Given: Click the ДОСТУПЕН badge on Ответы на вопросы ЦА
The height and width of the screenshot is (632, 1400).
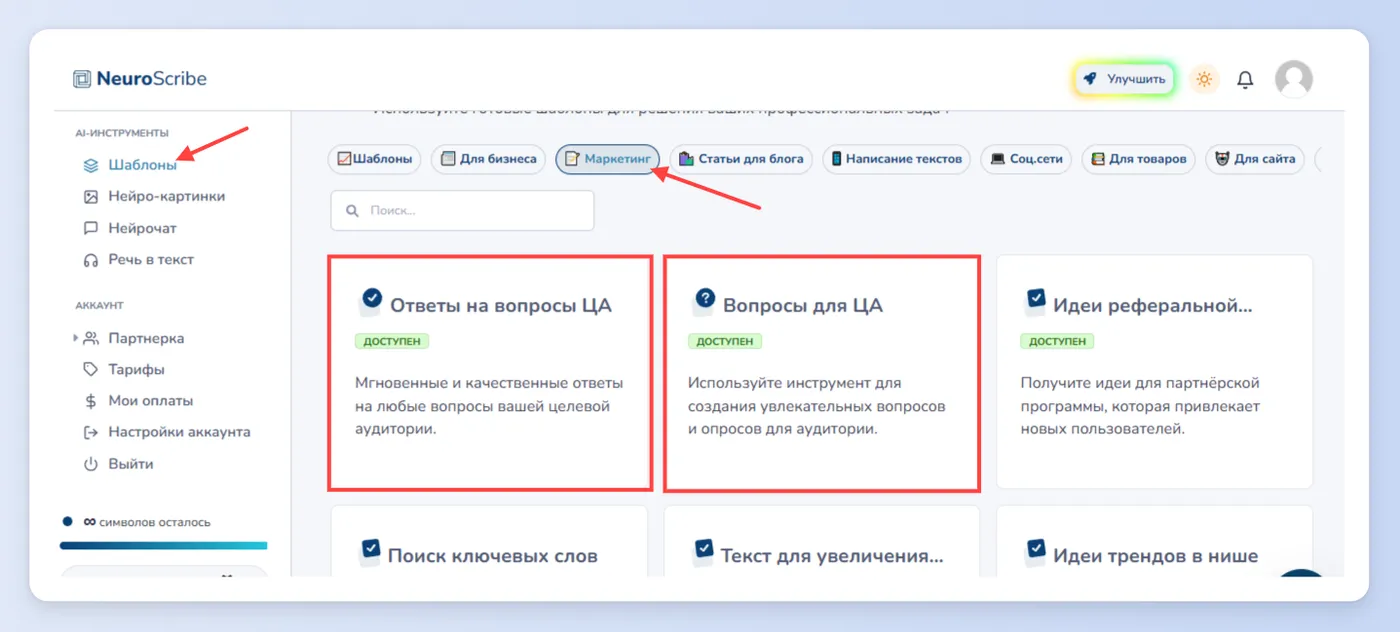Looking at the screenshot, I should click(392, 341).
